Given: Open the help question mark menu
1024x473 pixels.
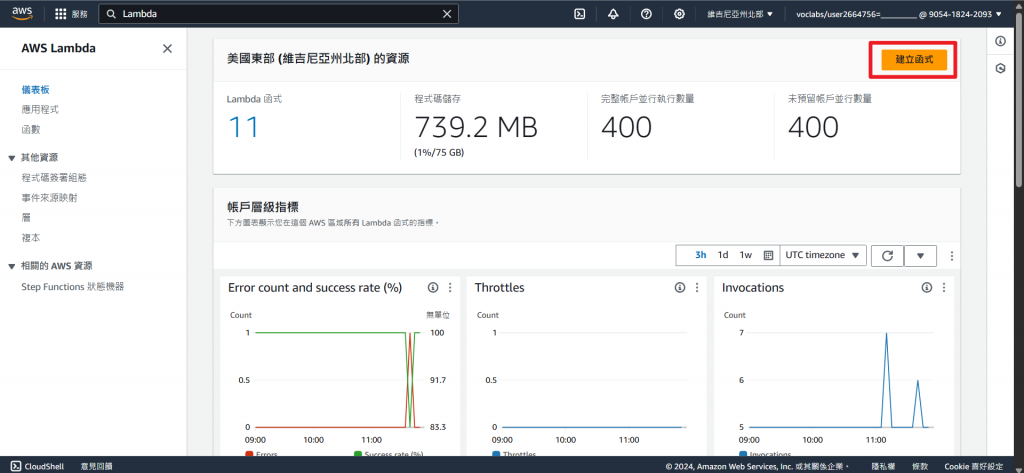Looking at the screenshot, I should point(646,14).
